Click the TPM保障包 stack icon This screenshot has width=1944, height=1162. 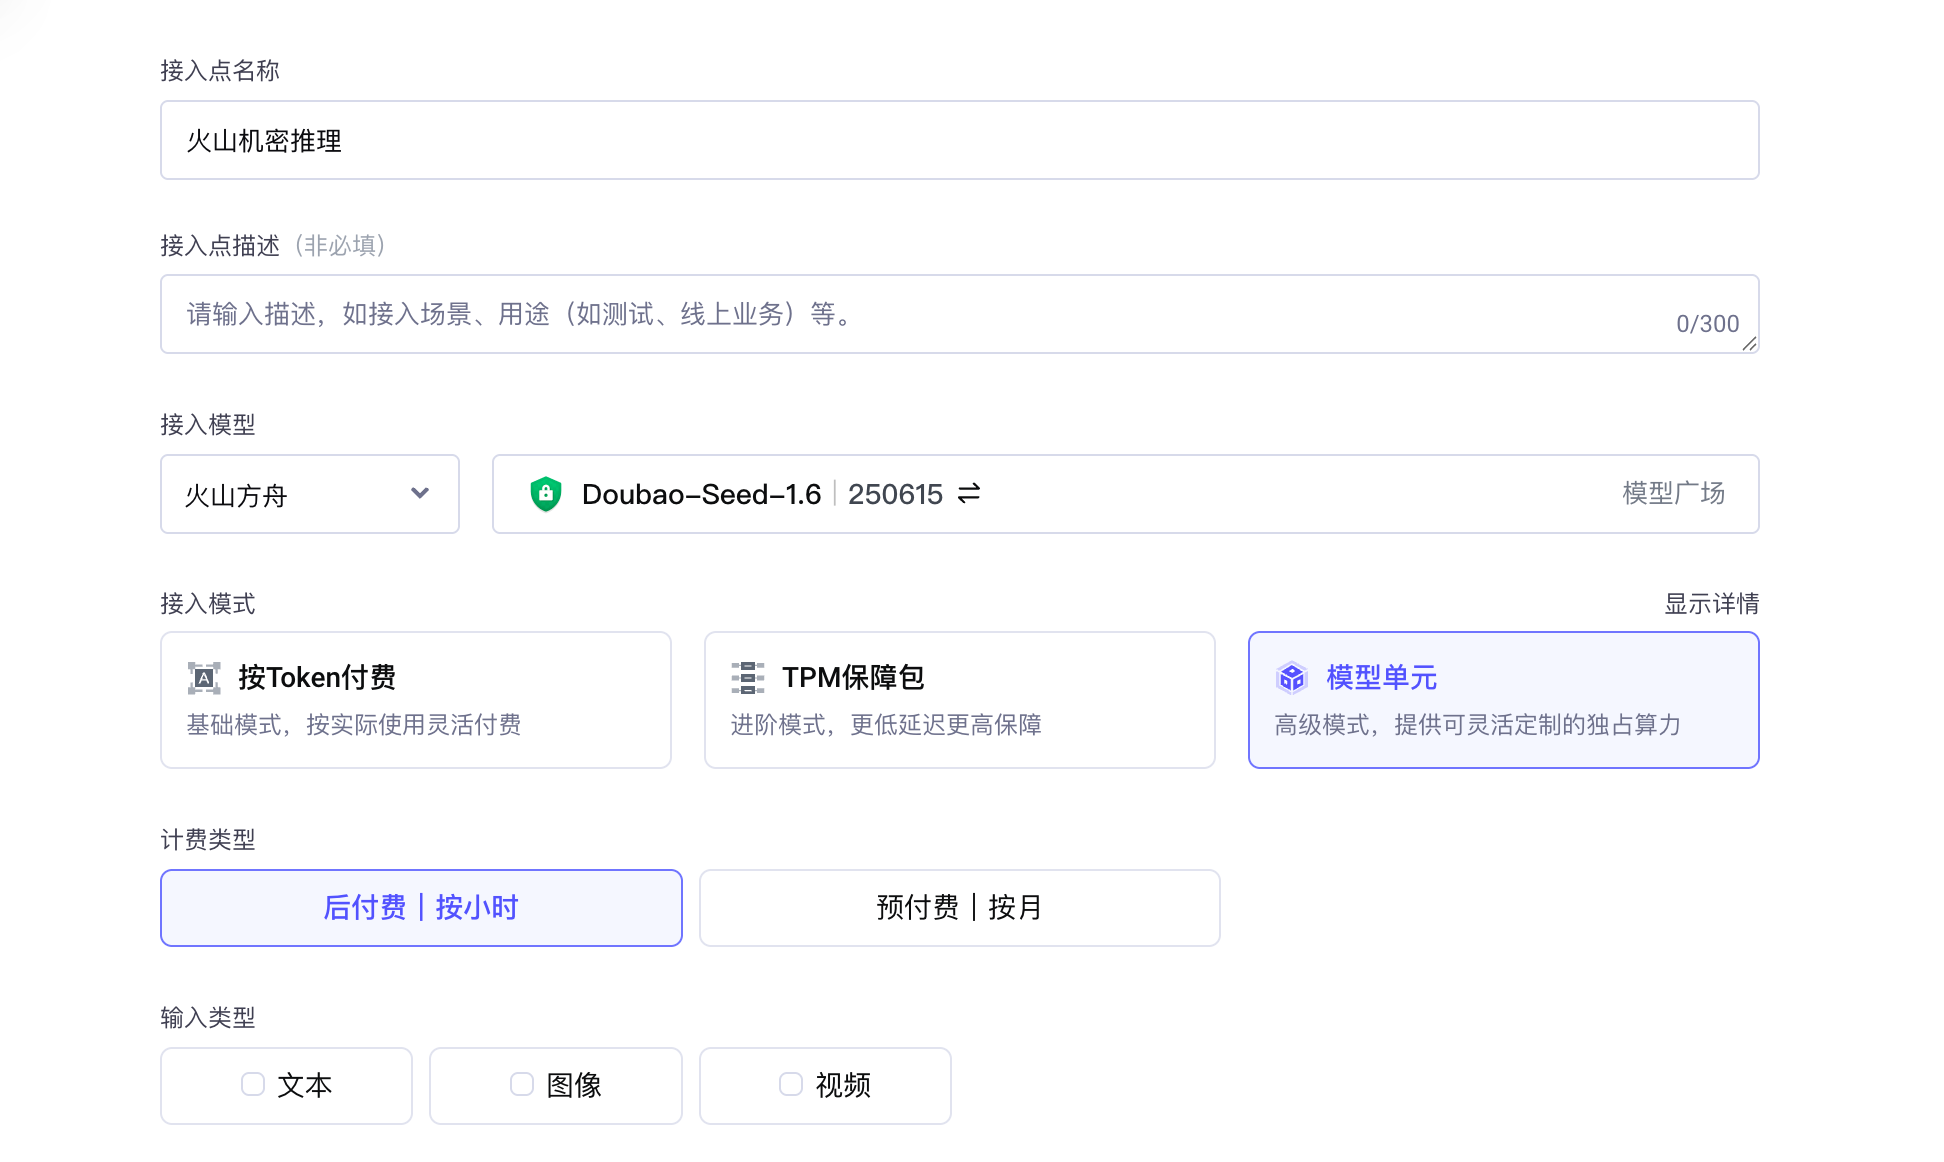tap(747, 678)
